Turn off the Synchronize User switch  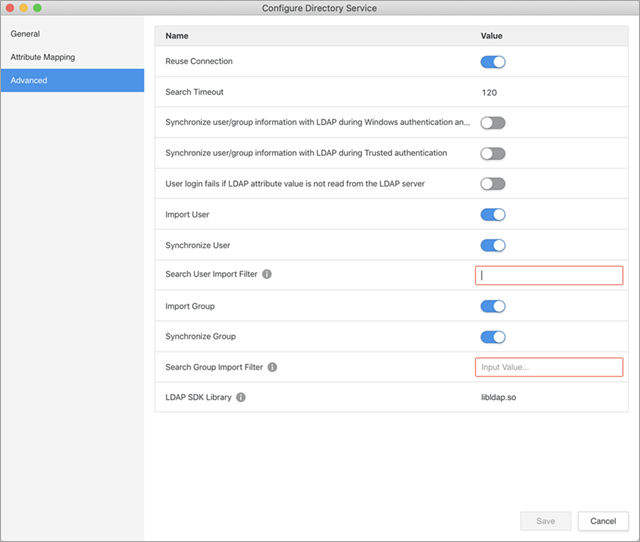pos(493,245)
